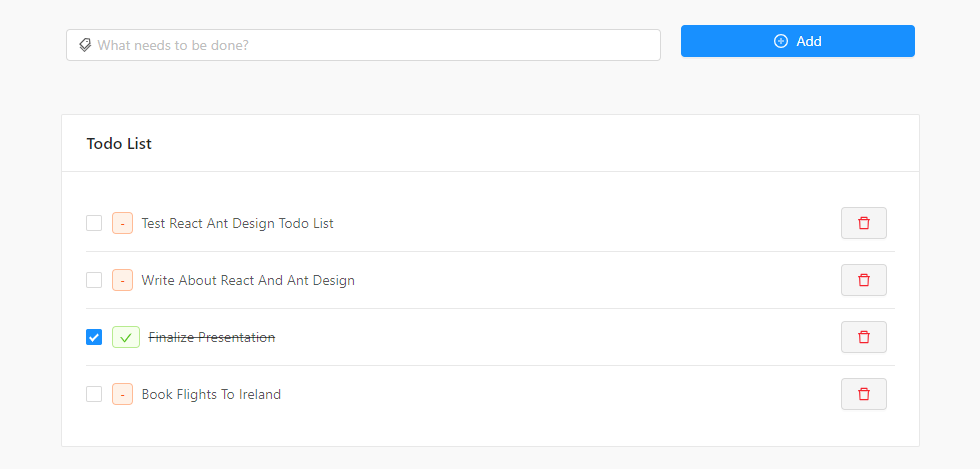Image resolution: width=980 pixels, height=469 pixels.
Task: Click the Write About React And Ant Design text
Action: [x=248, y=280]
